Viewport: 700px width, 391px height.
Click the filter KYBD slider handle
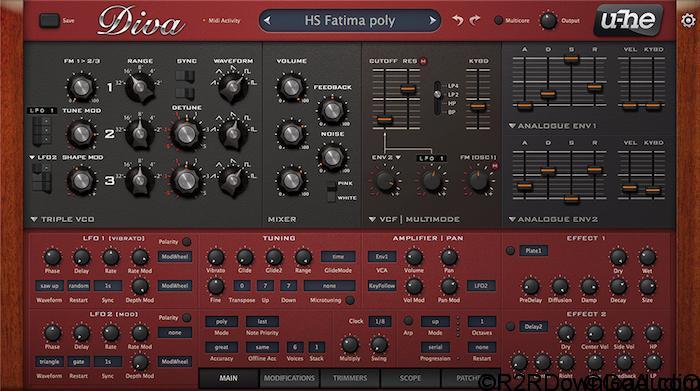coord(478,107)
